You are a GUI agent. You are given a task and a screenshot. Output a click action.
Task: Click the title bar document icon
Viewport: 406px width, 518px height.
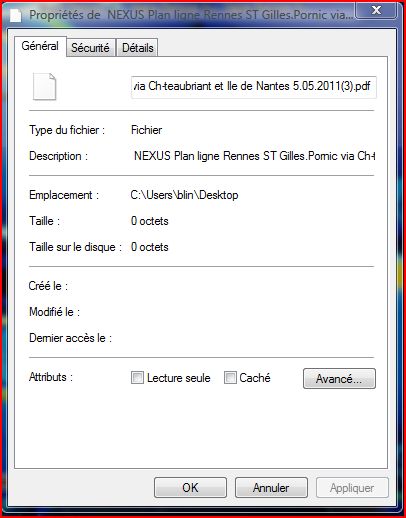15,15
